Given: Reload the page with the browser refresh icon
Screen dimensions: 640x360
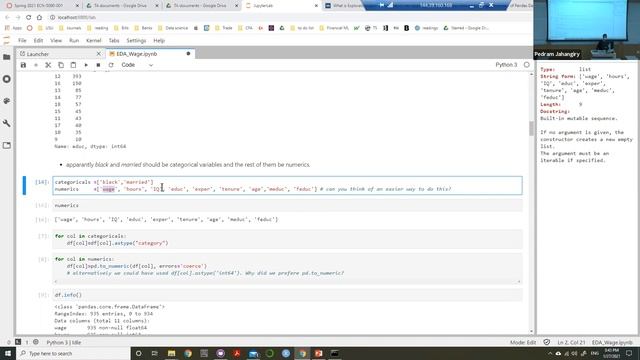Looking at the screenshot, I should coord(29,18).
